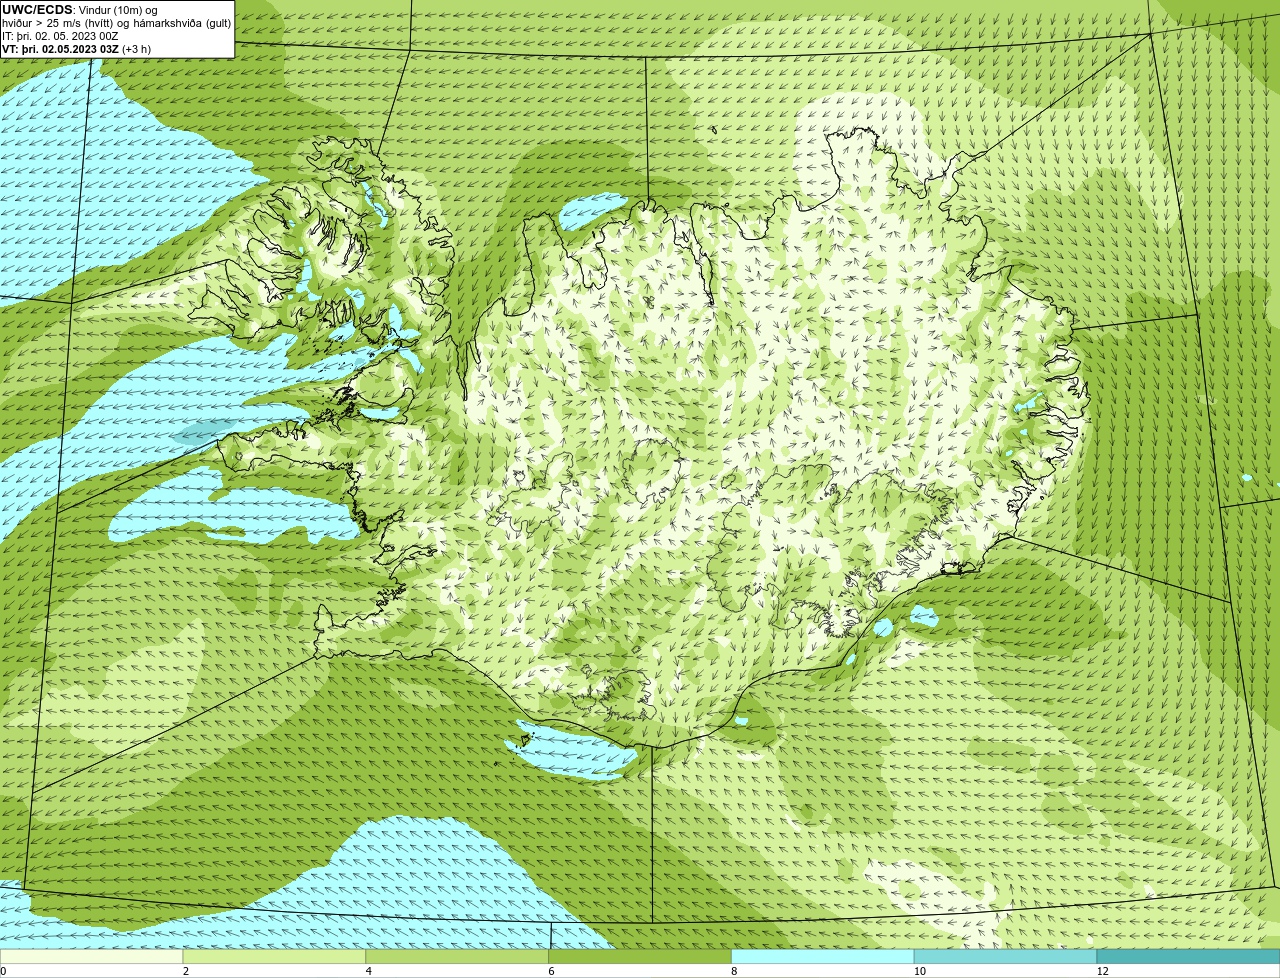1280x978 pixels.
Task: Click the scale label '12'
Action: pyautogui.click(x=1102, y=971)
